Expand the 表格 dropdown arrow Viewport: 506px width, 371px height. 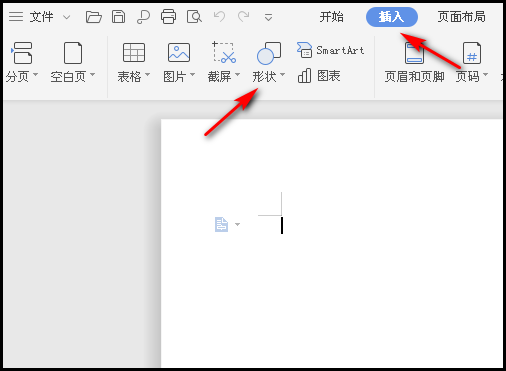pyautogui.click(x=147, y=74)
